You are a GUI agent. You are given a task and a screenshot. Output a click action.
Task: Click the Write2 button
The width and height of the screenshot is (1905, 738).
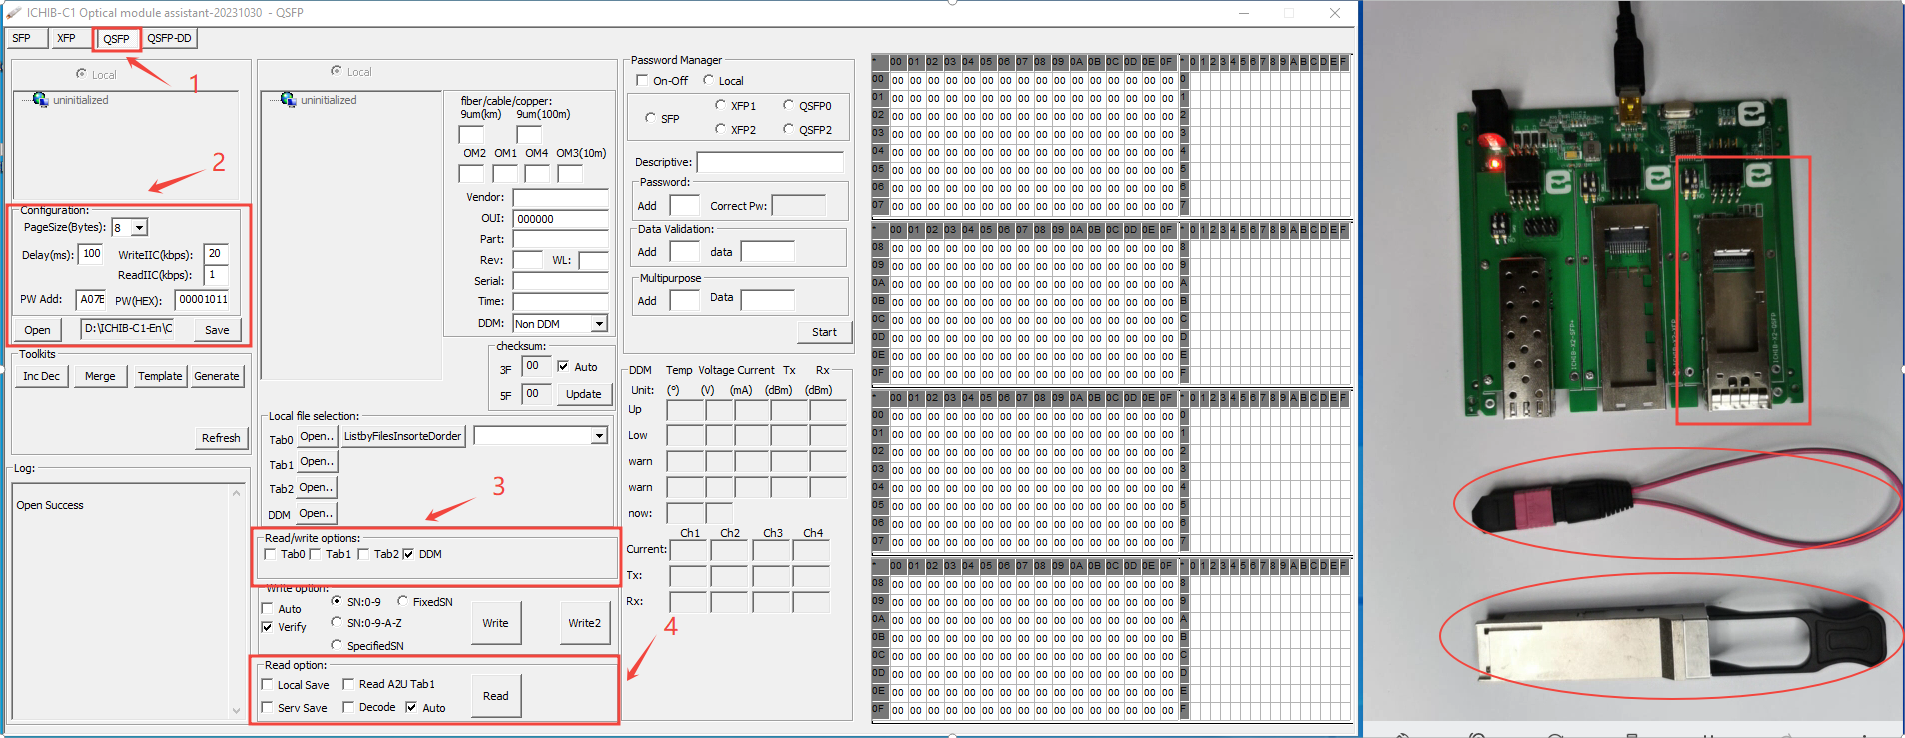pyautogui.click(x=584, y=623)
